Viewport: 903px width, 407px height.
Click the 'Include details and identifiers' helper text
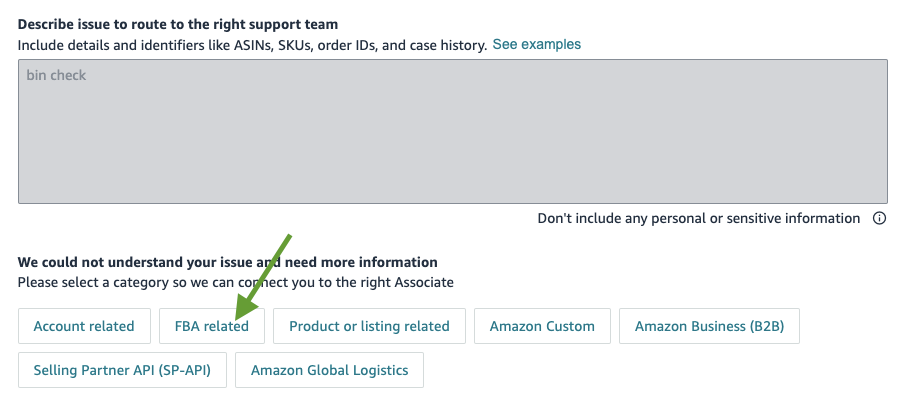click(x=252, y=45)
